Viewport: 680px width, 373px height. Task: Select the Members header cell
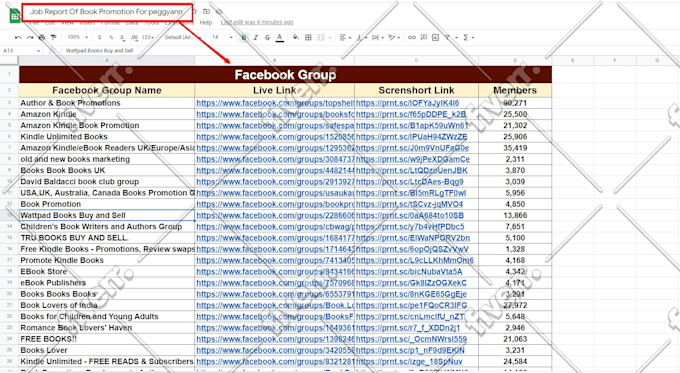(515, 90)
